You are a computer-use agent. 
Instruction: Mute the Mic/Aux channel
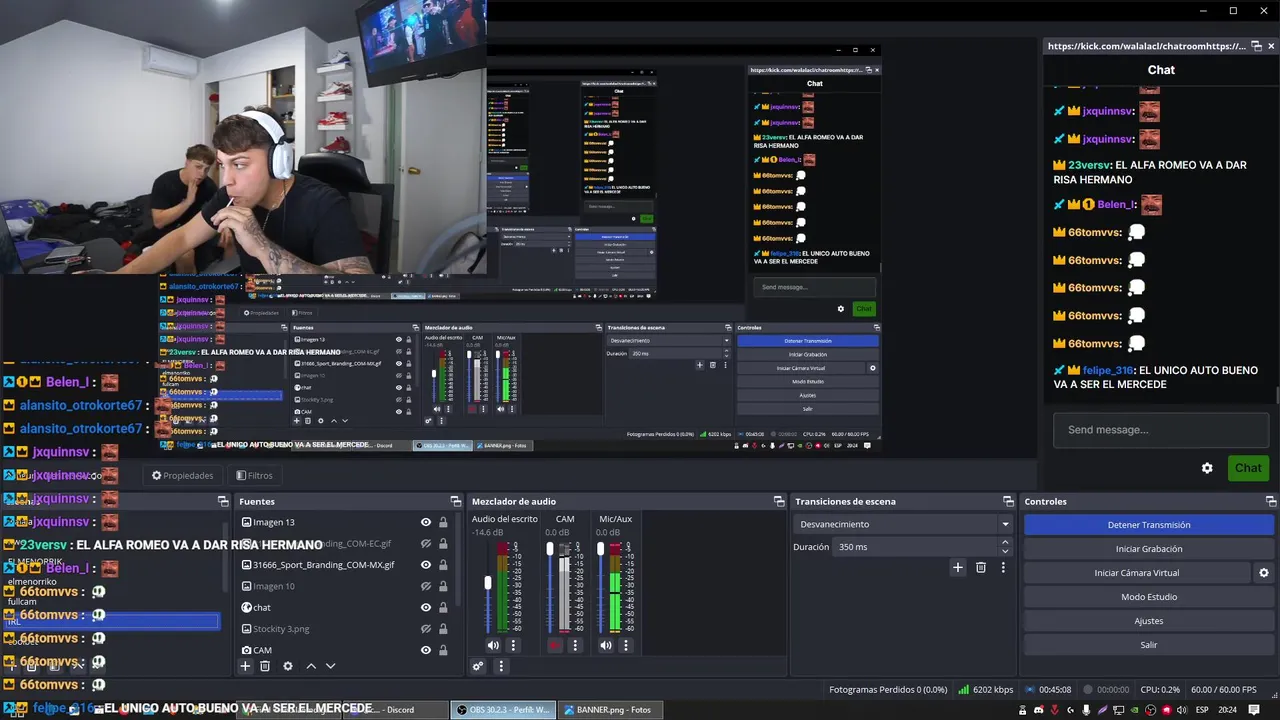[606, 645]
